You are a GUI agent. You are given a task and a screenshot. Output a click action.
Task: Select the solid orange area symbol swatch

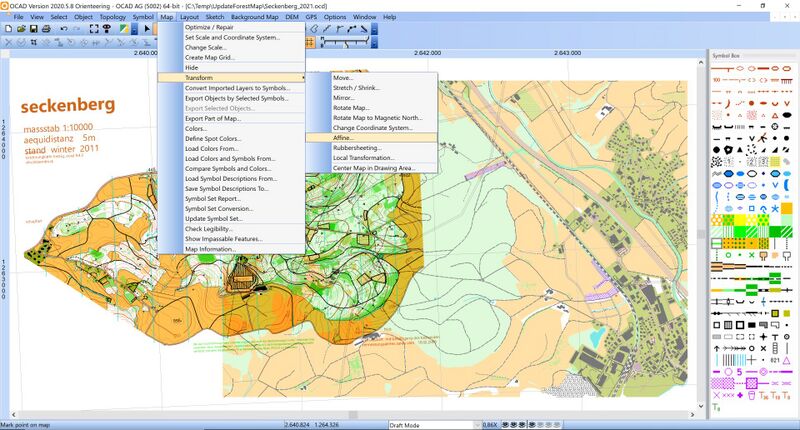(787, 208)
